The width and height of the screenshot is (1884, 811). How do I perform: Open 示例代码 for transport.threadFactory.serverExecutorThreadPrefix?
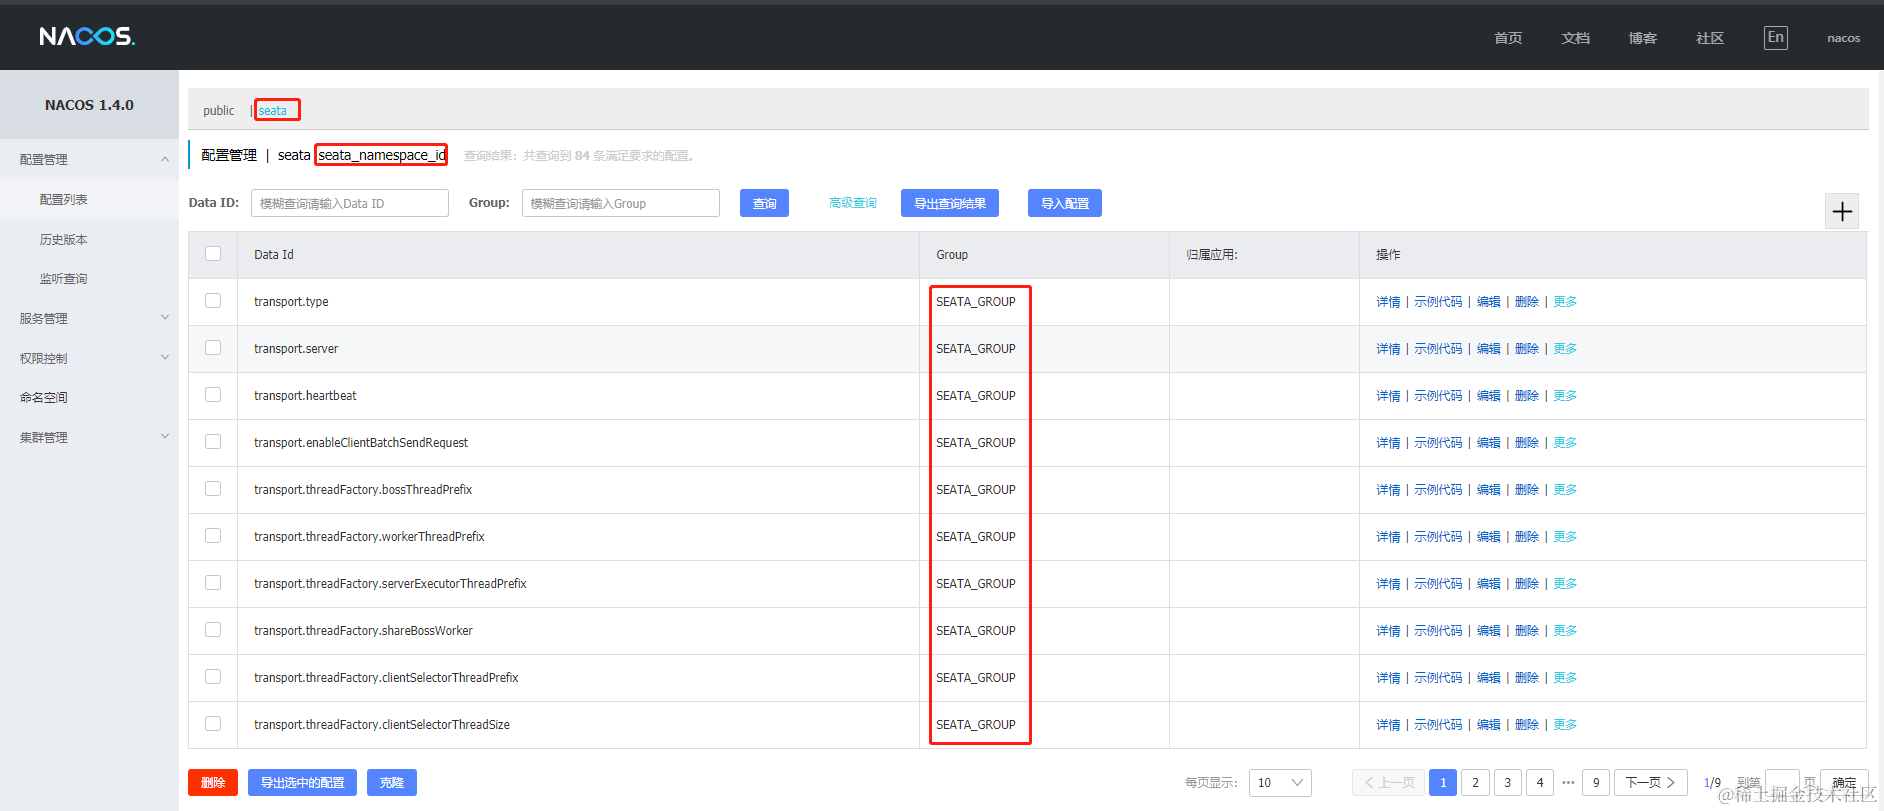(1438, 584)
